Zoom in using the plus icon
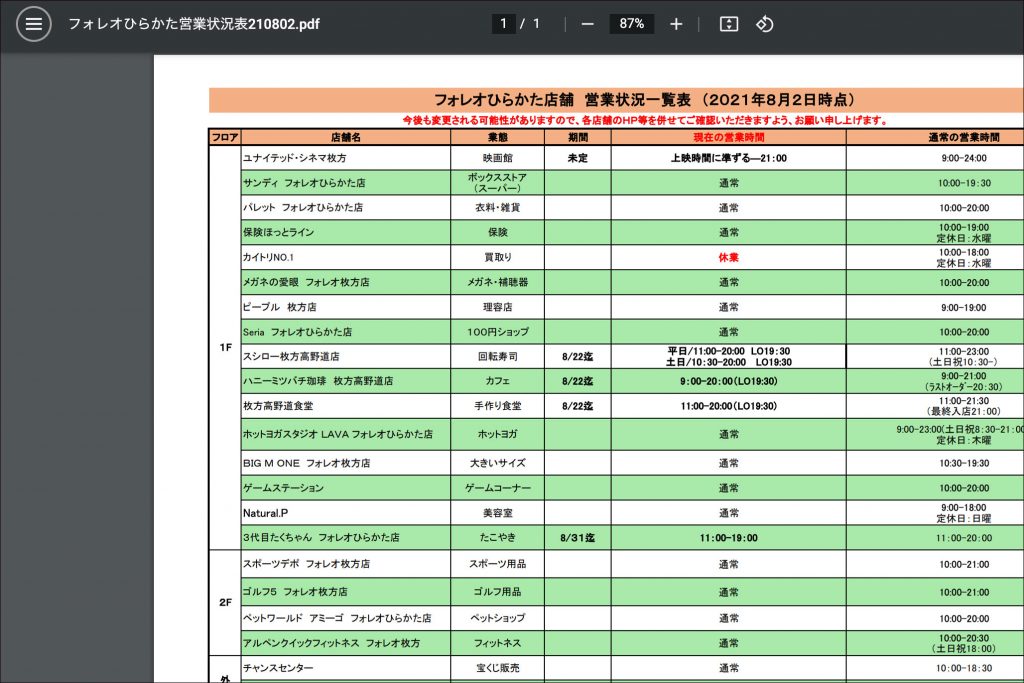Image resolution: width=1024 pixels, height=683 pixels. pyautogui.click(x=676, y=24)
